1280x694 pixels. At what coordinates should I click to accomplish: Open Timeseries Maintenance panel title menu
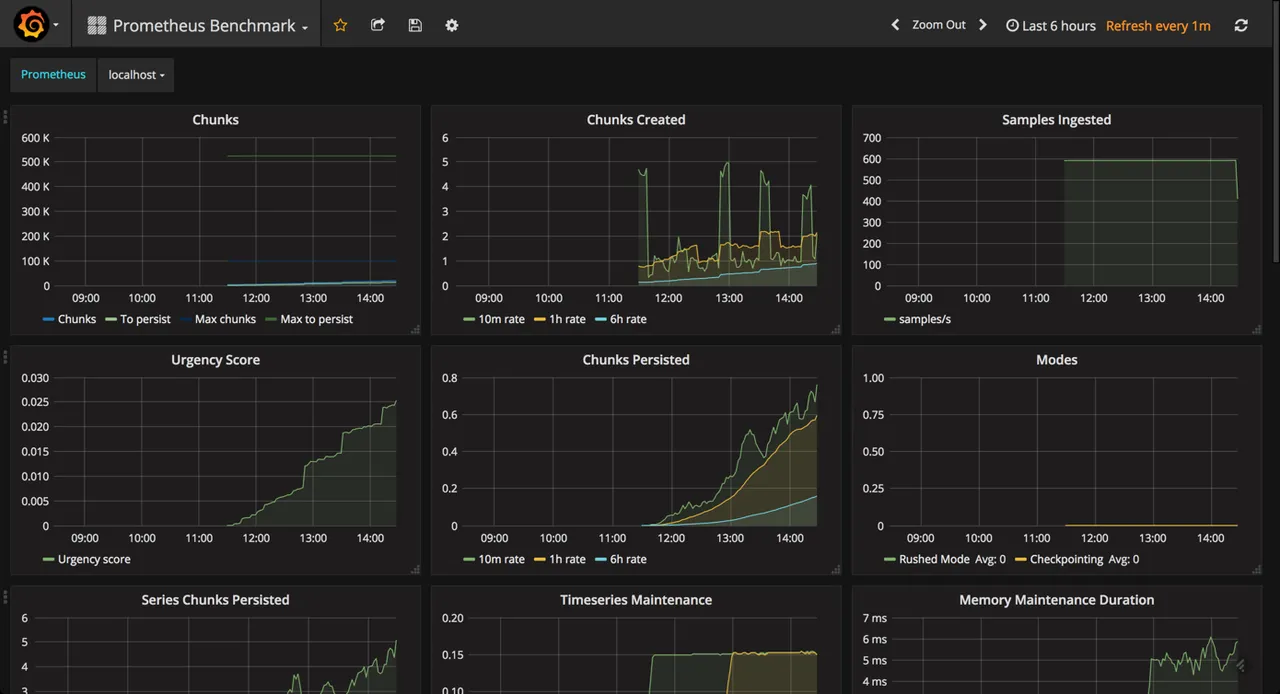click(x=636, y=599)
